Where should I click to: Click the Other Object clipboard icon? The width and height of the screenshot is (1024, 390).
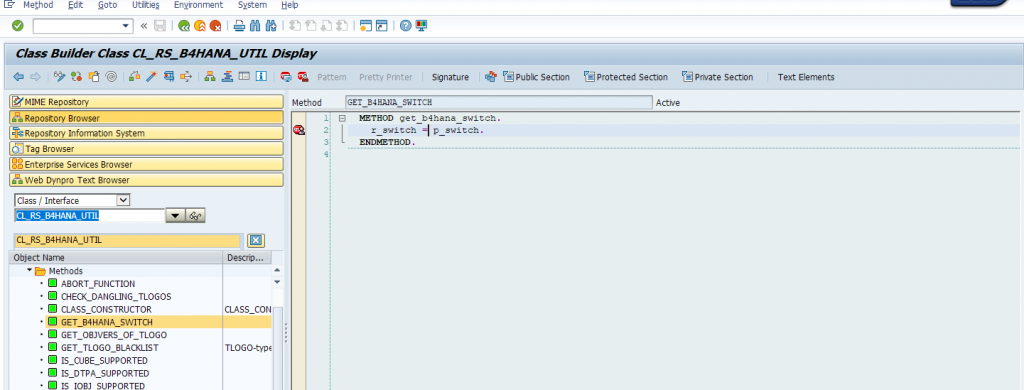(x=93, y=77)
